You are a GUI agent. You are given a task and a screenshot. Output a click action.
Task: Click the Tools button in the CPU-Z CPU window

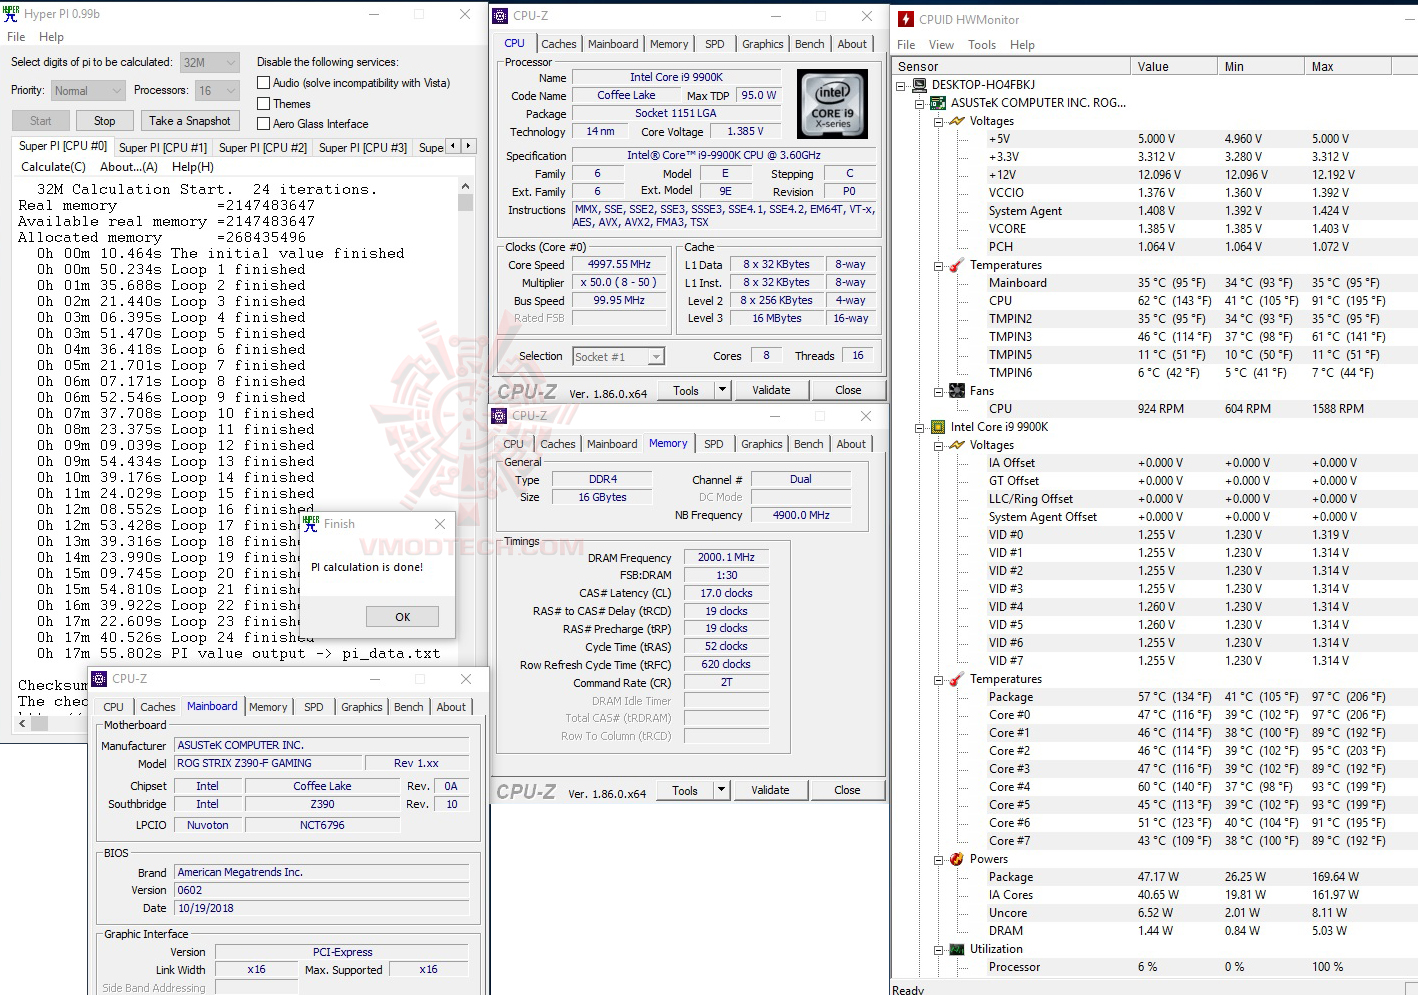[686, 390]
